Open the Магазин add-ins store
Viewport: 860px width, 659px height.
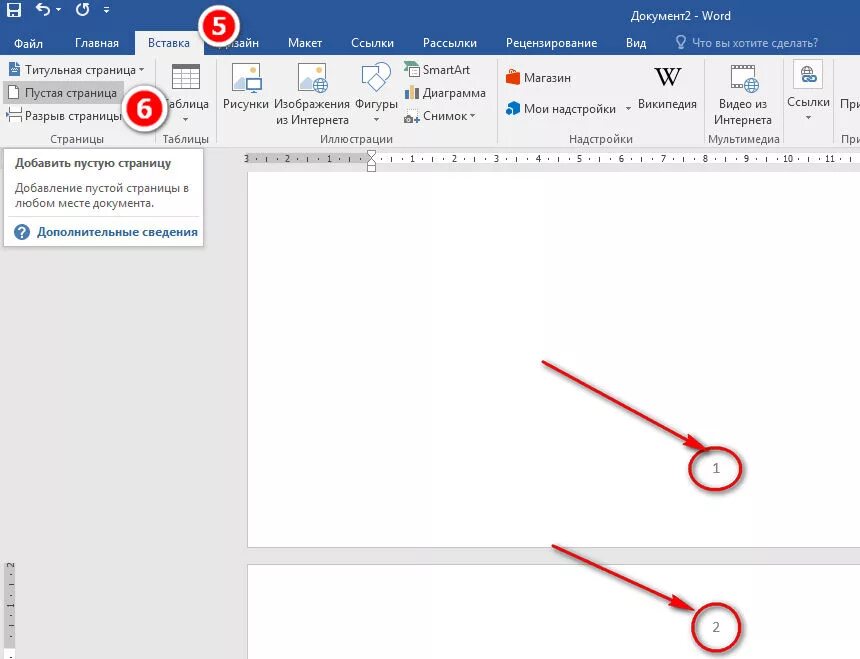tap(538, 78)
